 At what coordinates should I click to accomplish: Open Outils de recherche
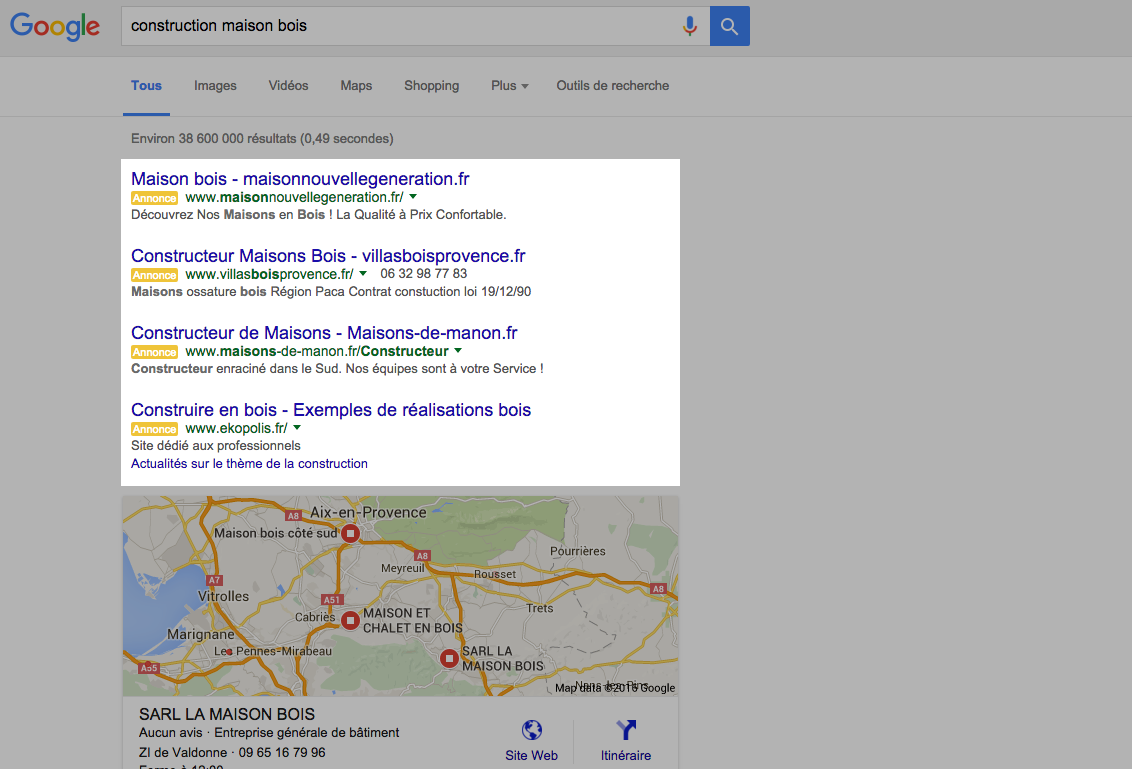pyautogui.click(x=612, y=85)
